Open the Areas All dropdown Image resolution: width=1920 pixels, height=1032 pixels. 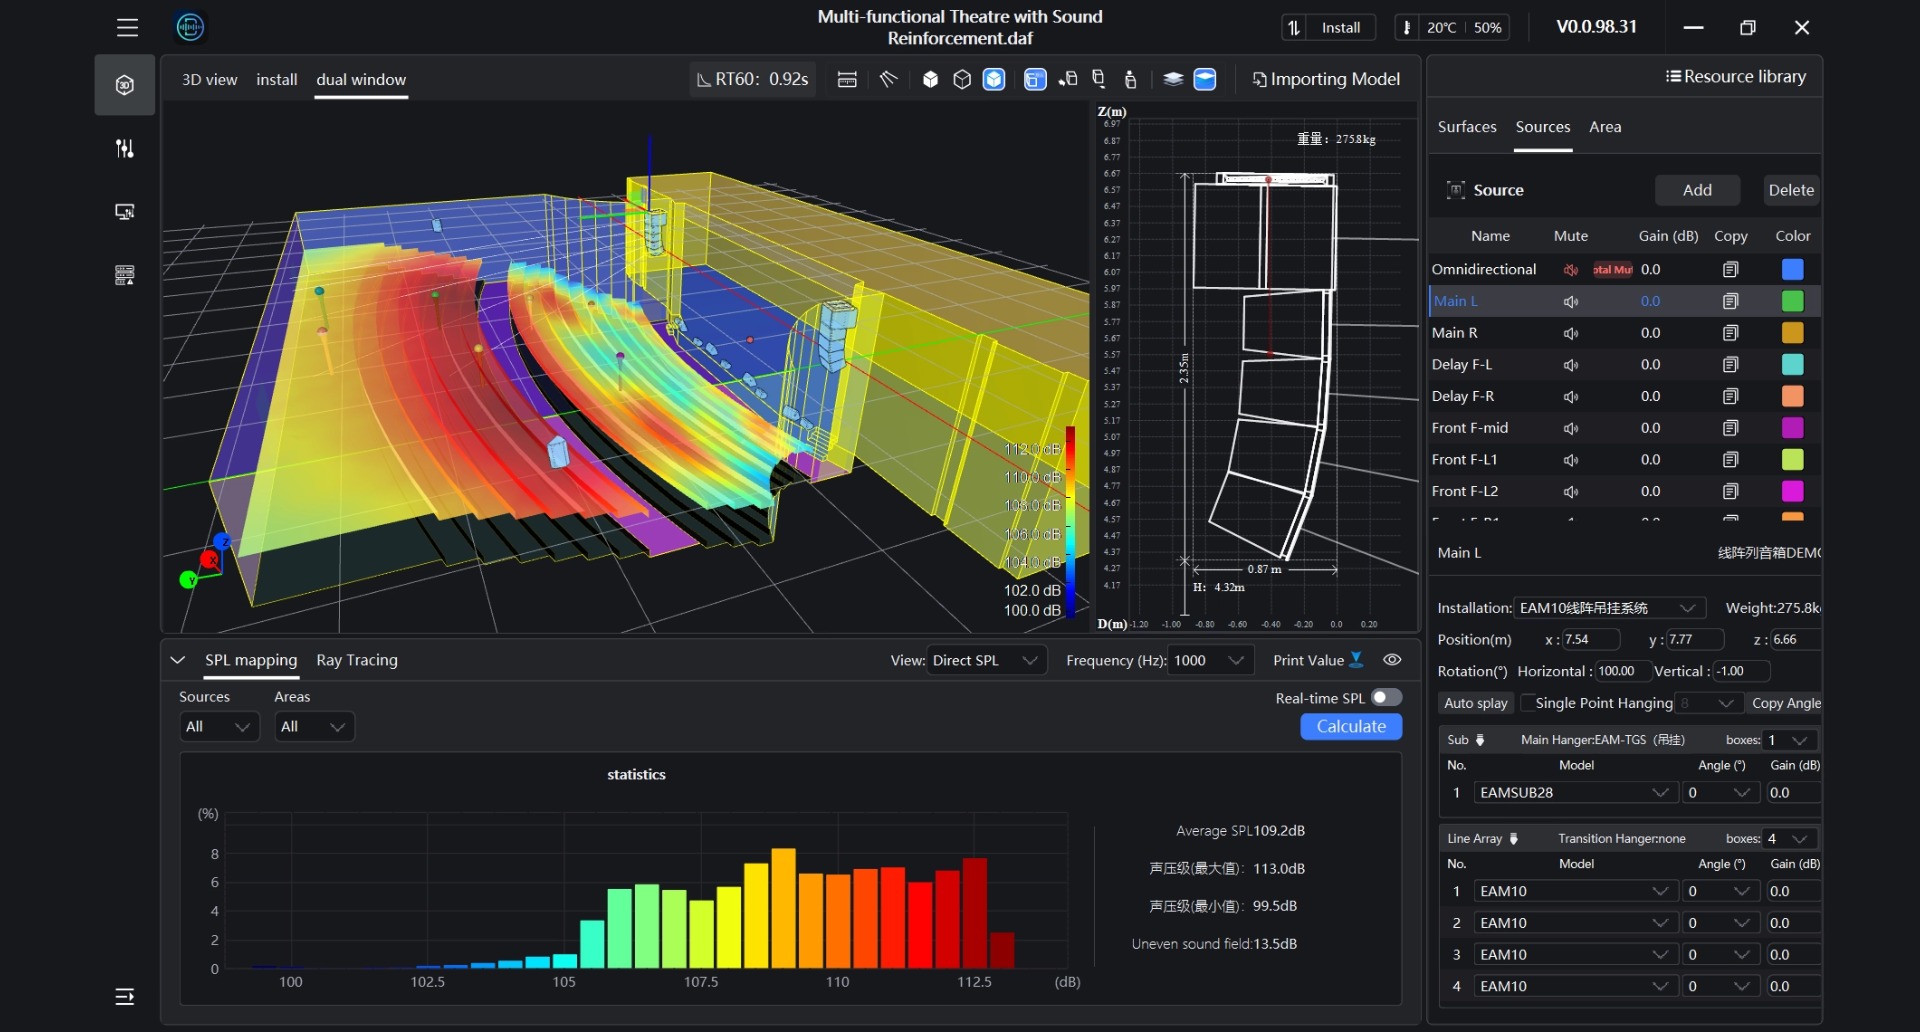(314, 727)
